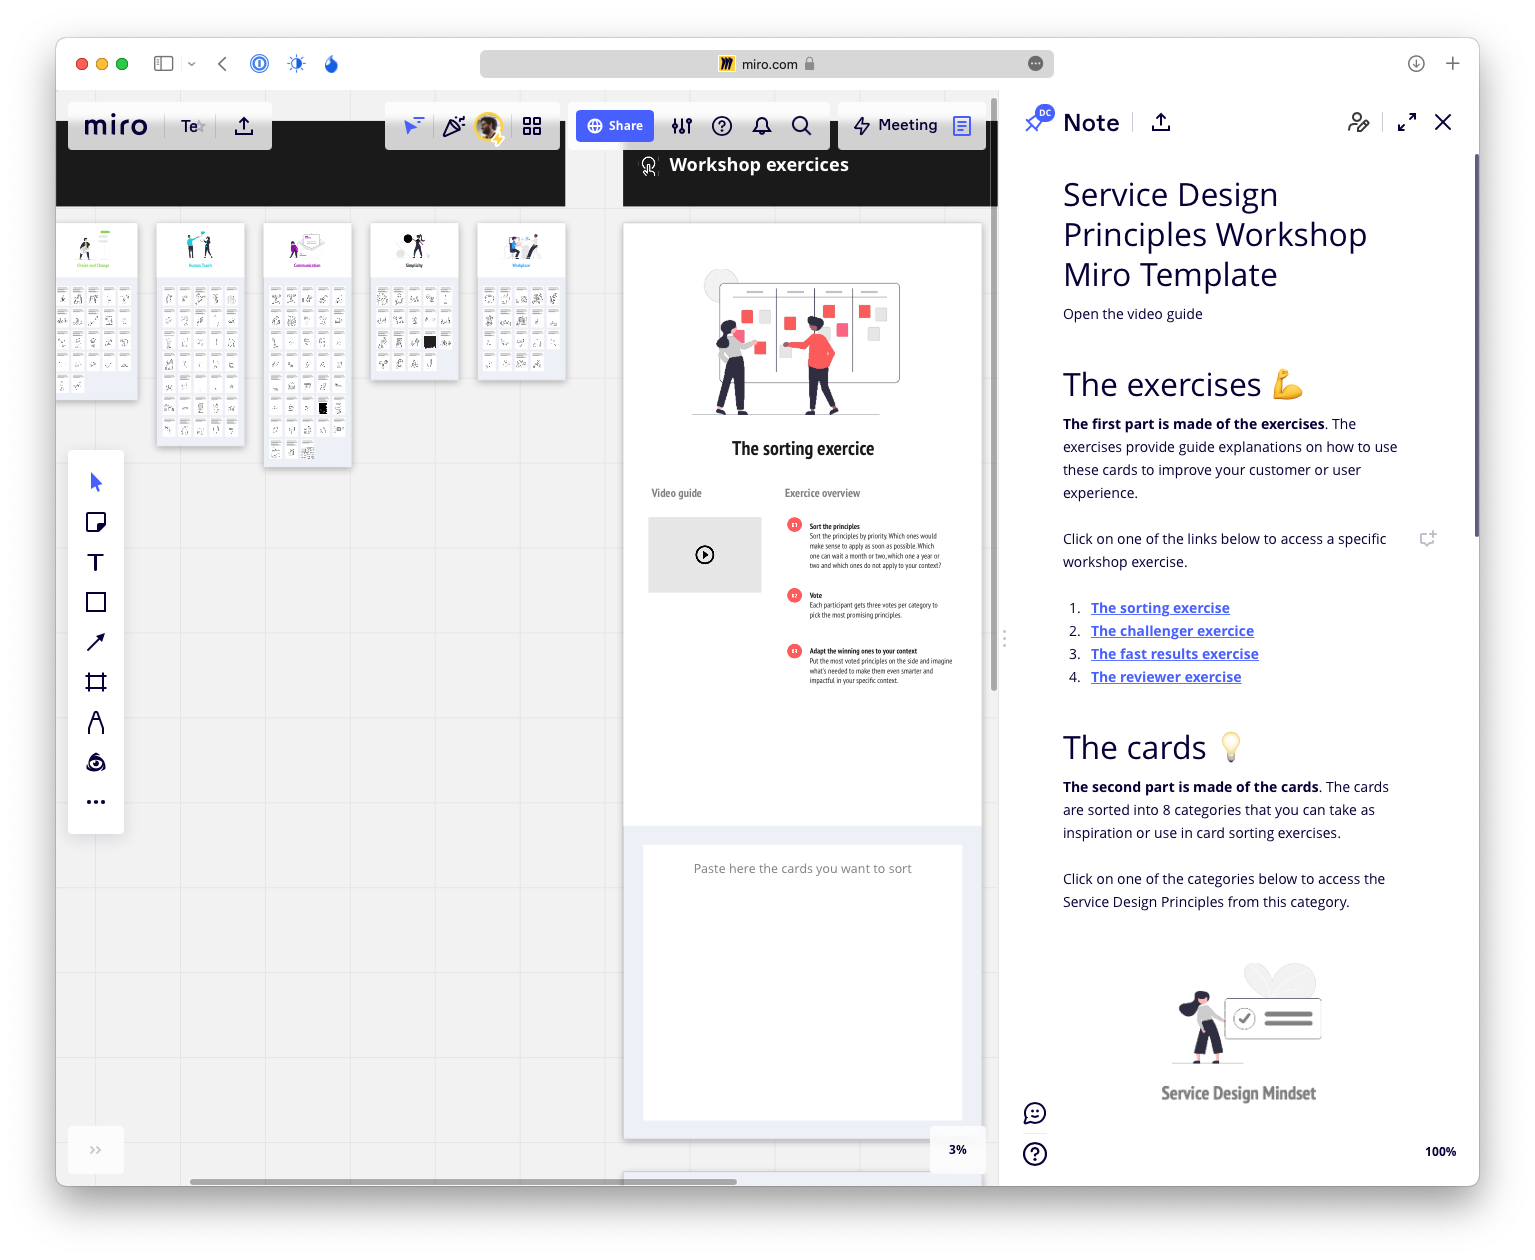Open the apps grid menu
Viewport: 1535px width, 1260px height.
[x=532, y=126]
